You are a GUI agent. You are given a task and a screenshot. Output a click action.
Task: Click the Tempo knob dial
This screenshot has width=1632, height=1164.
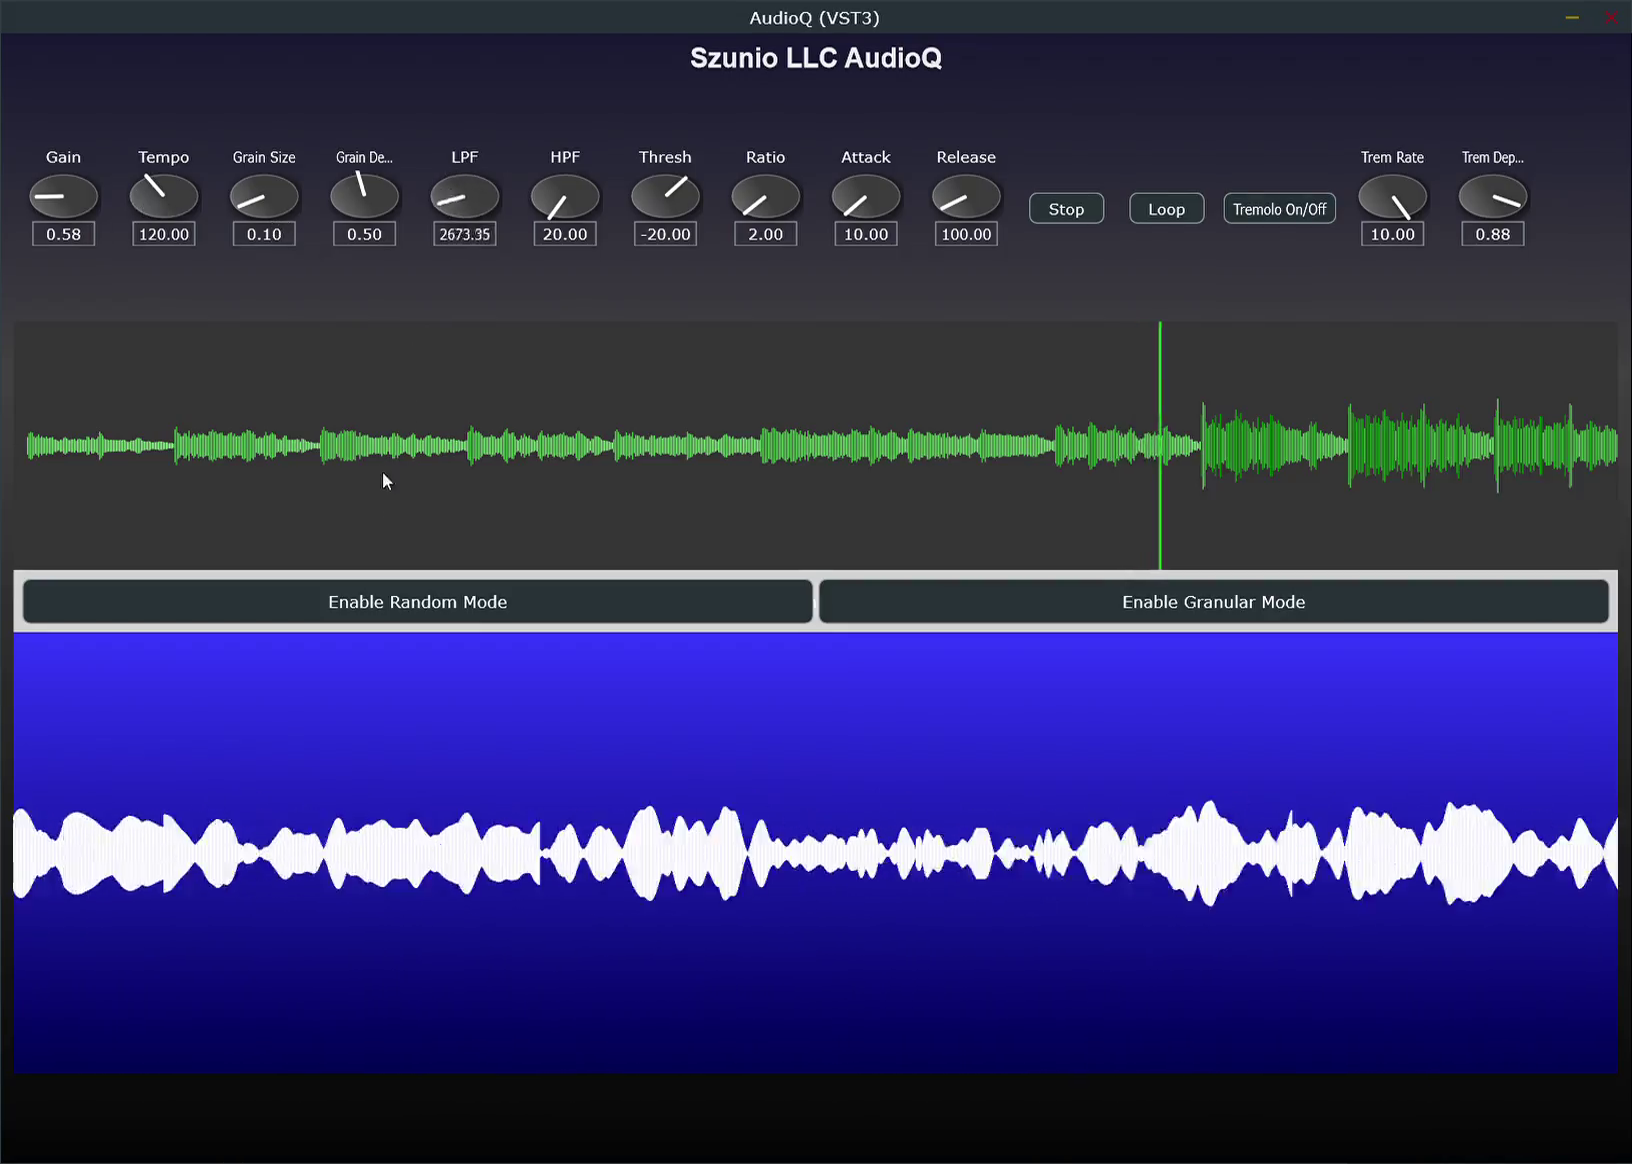[x=164, y=196]
